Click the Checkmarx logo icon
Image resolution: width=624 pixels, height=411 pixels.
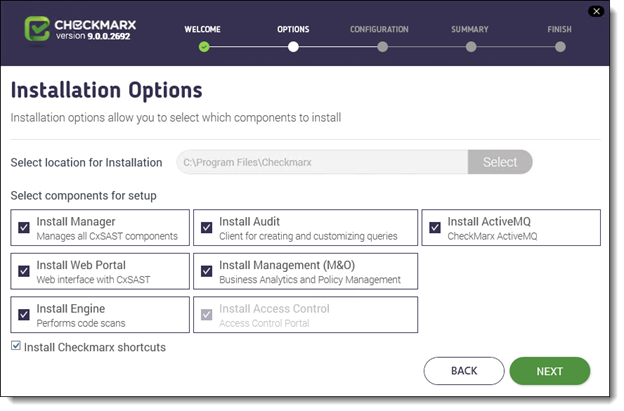[37, 29]
